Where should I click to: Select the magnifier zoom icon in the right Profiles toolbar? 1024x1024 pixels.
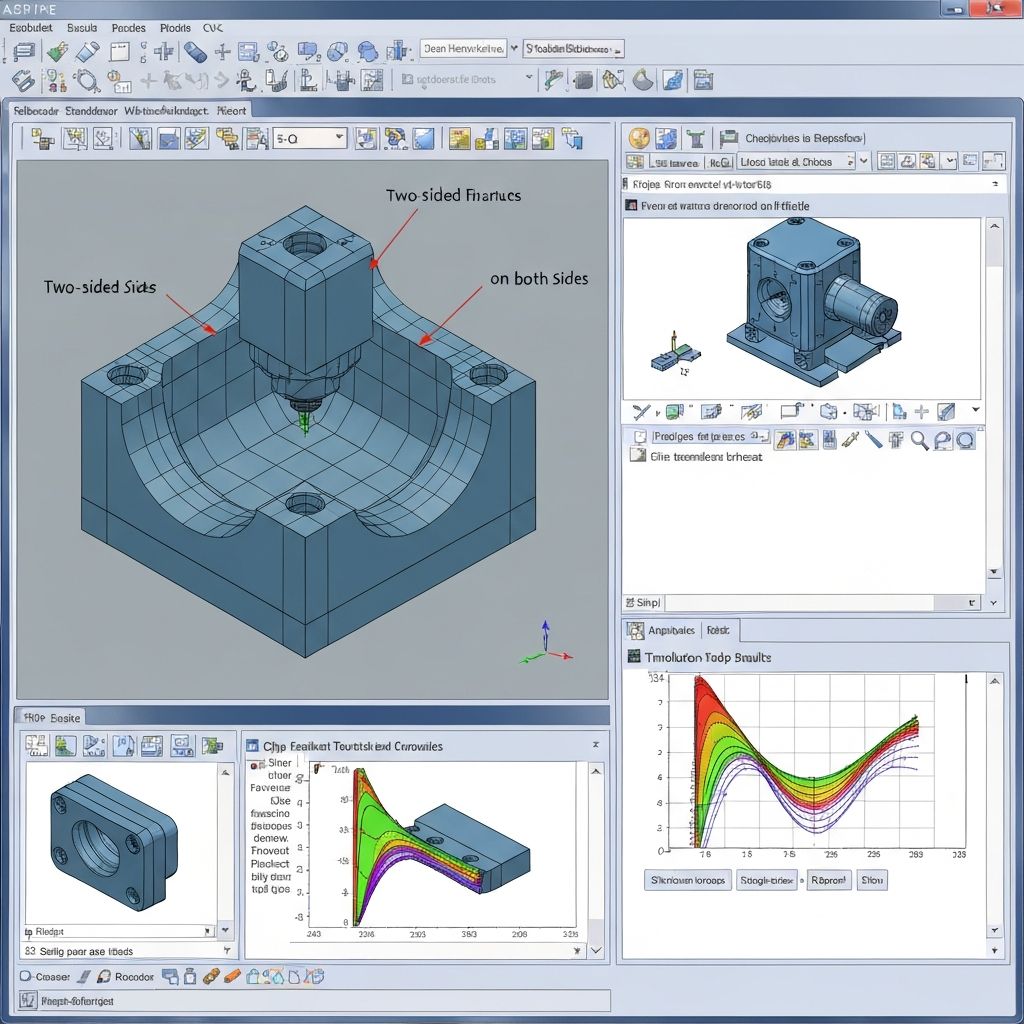919,438
